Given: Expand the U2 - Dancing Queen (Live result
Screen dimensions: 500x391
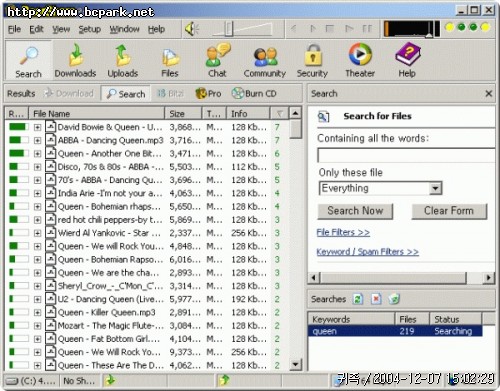Looking at the screenshot, I should coord(37,299).
